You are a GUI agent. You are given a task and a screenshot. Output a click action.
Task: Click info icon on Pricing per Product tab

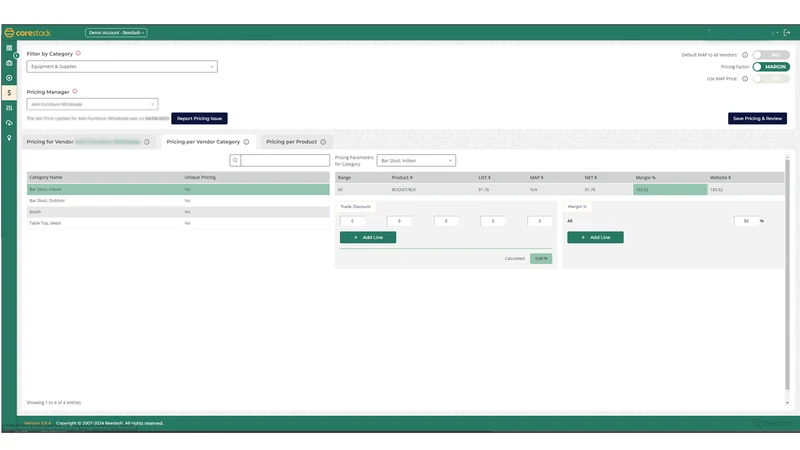[x=323, y=142]
